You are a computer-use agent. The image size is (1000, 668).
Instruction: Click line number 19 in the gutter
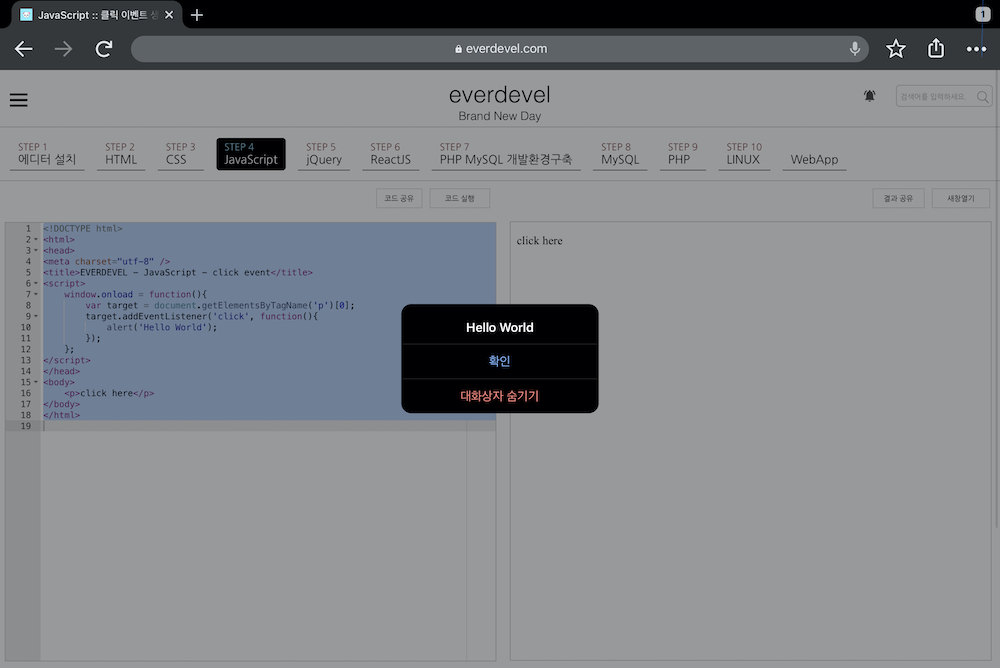[x=26, y=426]
